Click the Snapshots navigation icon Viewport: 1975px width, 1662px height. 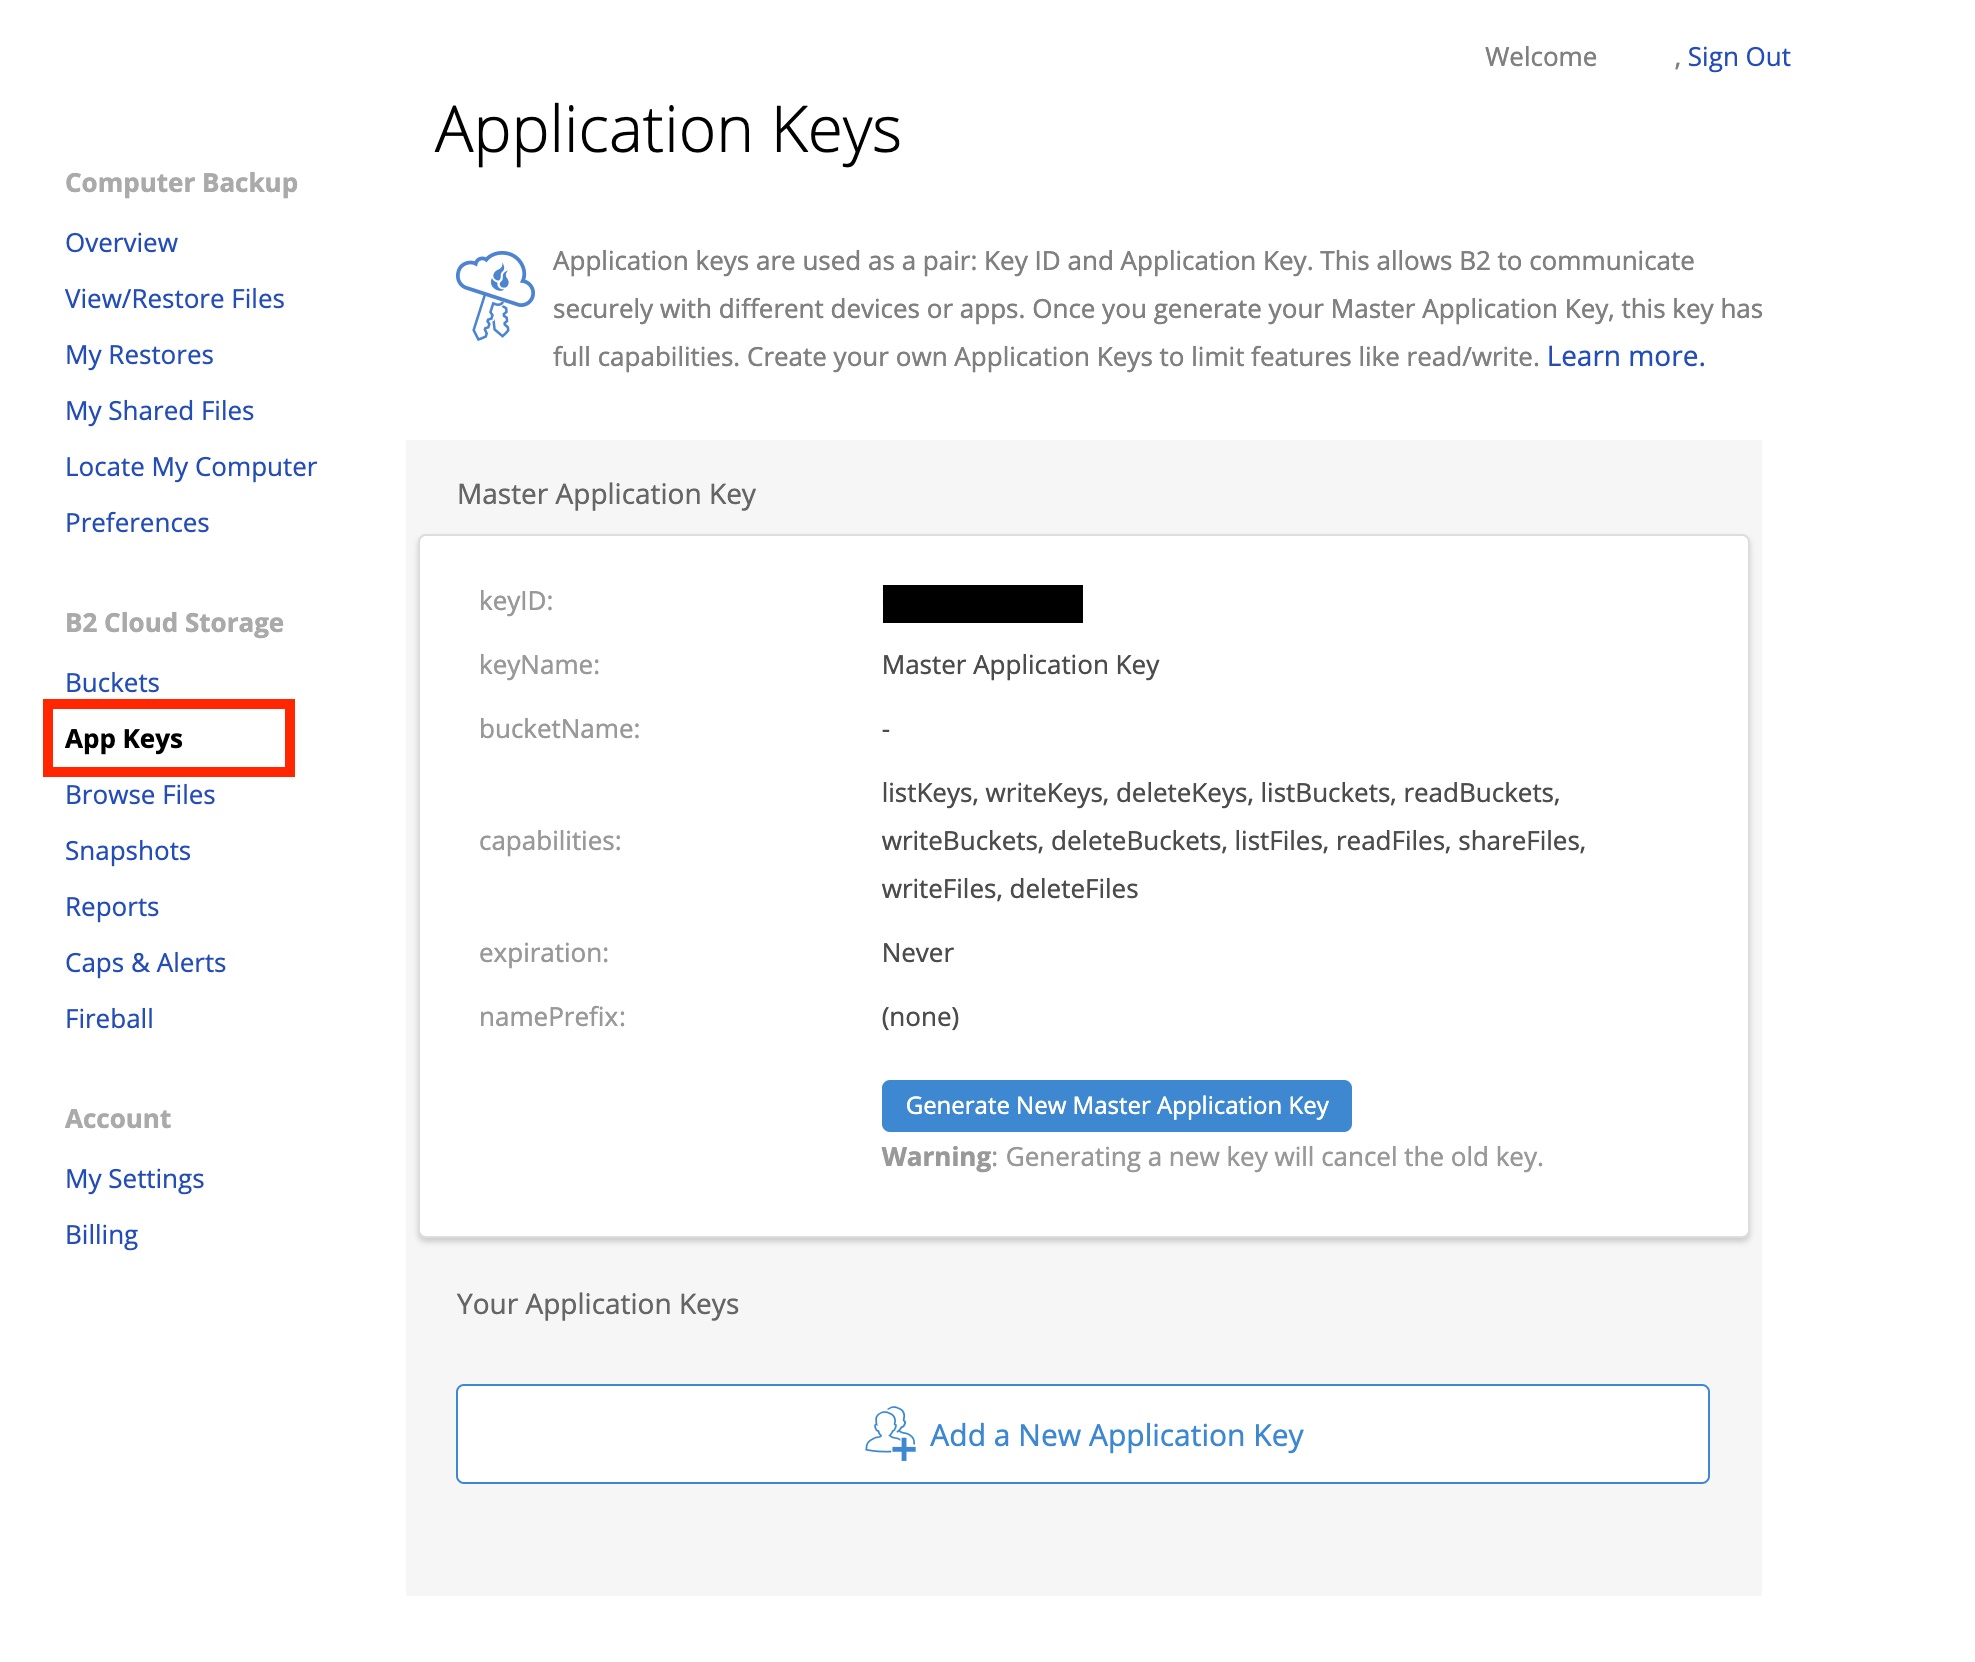coord(127,849)
